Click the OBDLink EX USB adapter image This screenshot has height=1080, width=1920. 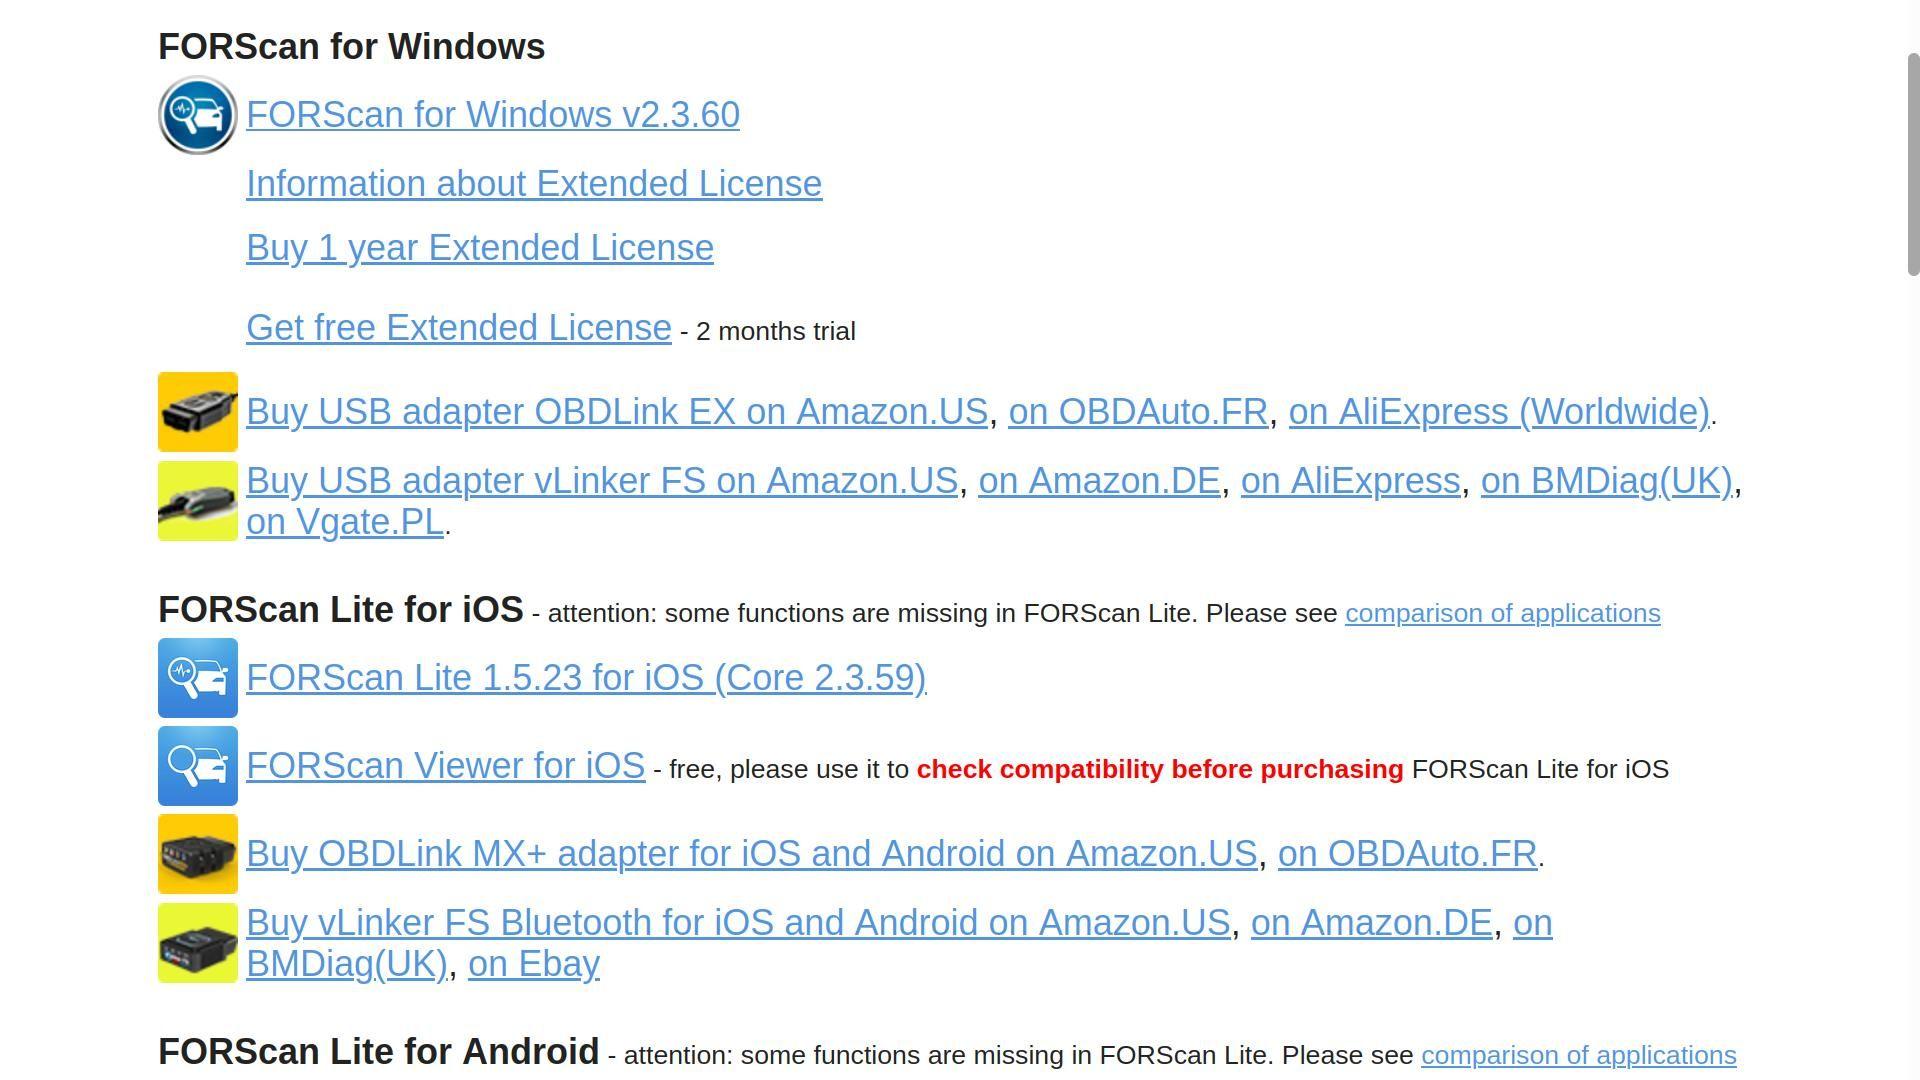click(x=198, y=412)
